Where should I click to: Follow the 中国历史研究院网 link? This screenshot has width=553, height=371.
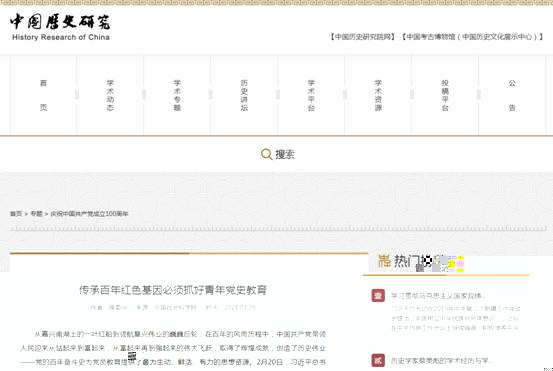(x=363, y=37)
